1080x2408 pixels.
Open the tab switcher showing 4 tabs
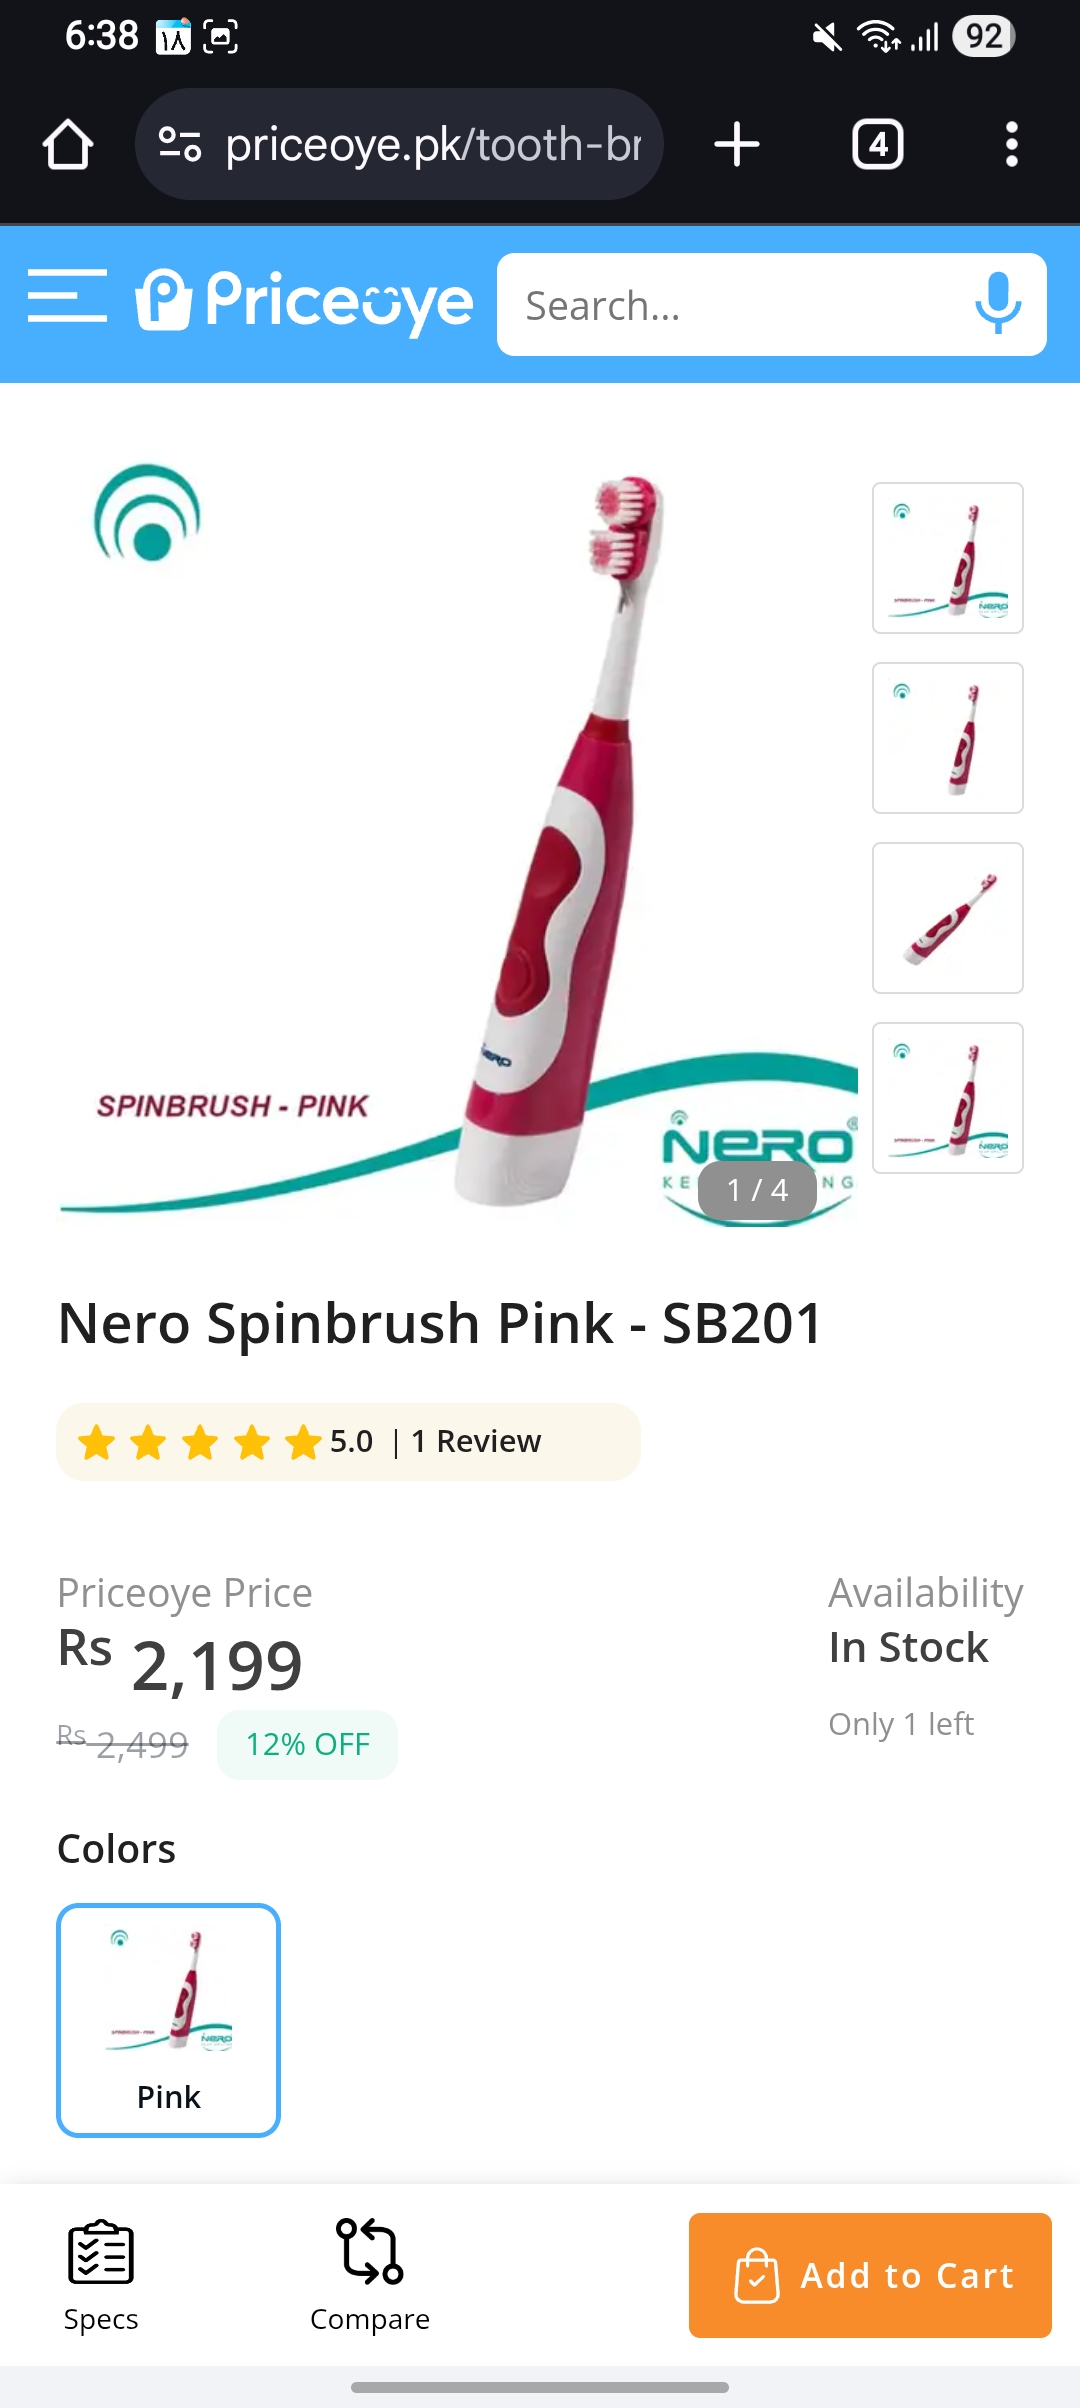click(877, 145)
